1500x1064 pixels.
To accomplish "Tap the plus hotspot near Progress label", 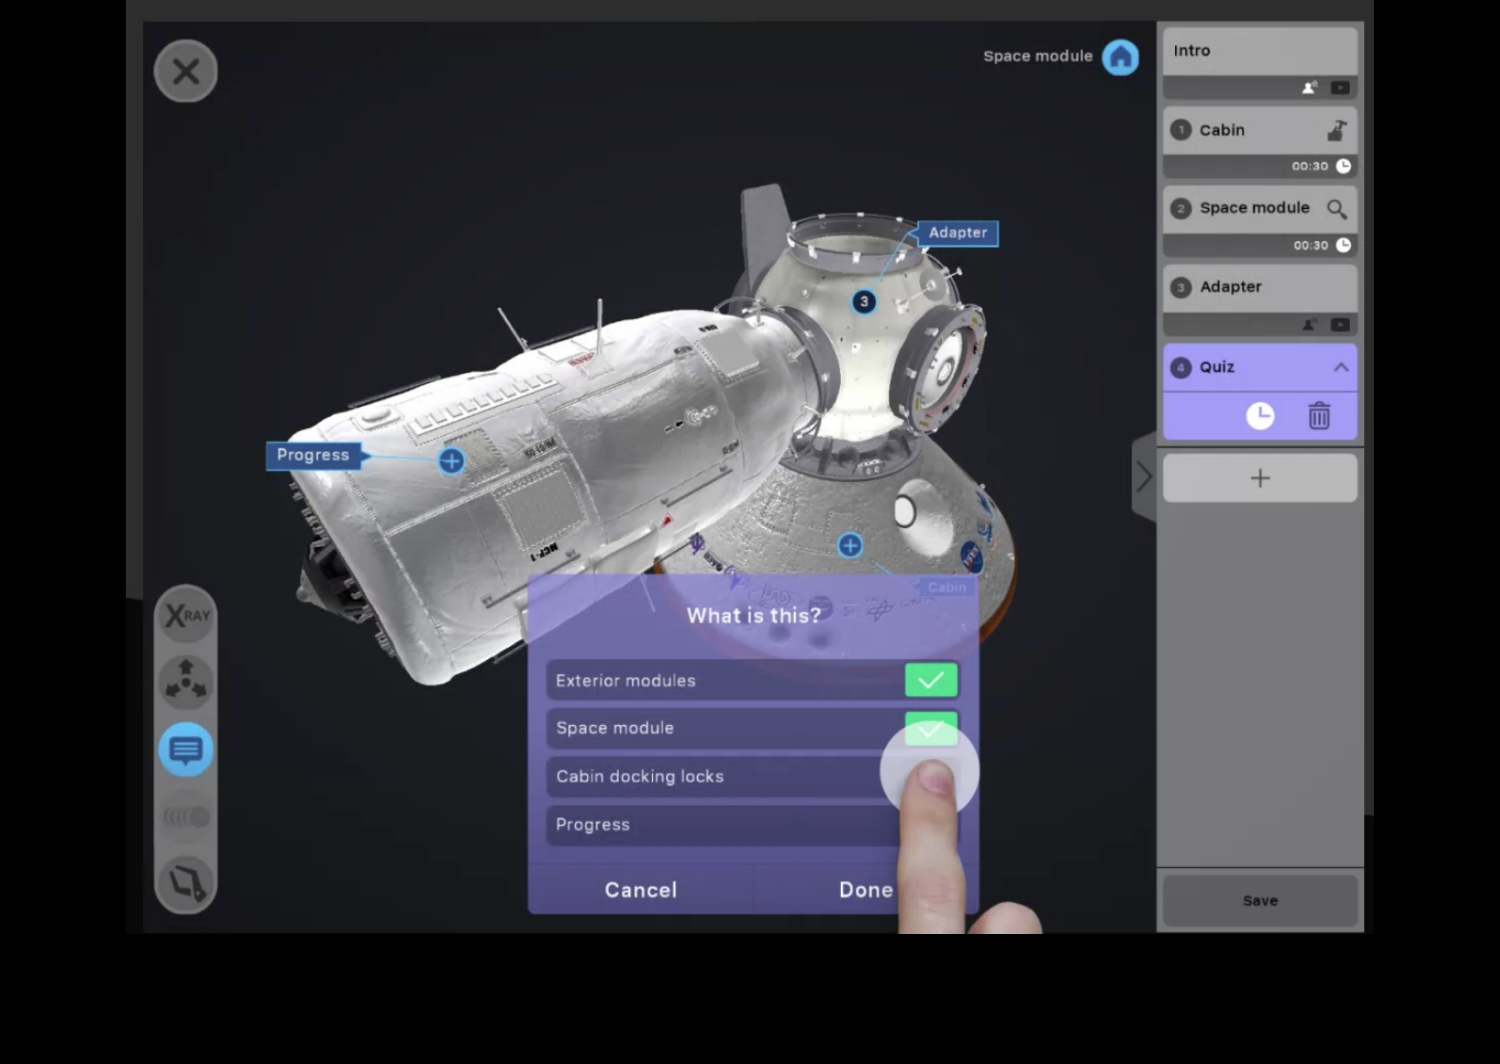I will coord(451,460).
